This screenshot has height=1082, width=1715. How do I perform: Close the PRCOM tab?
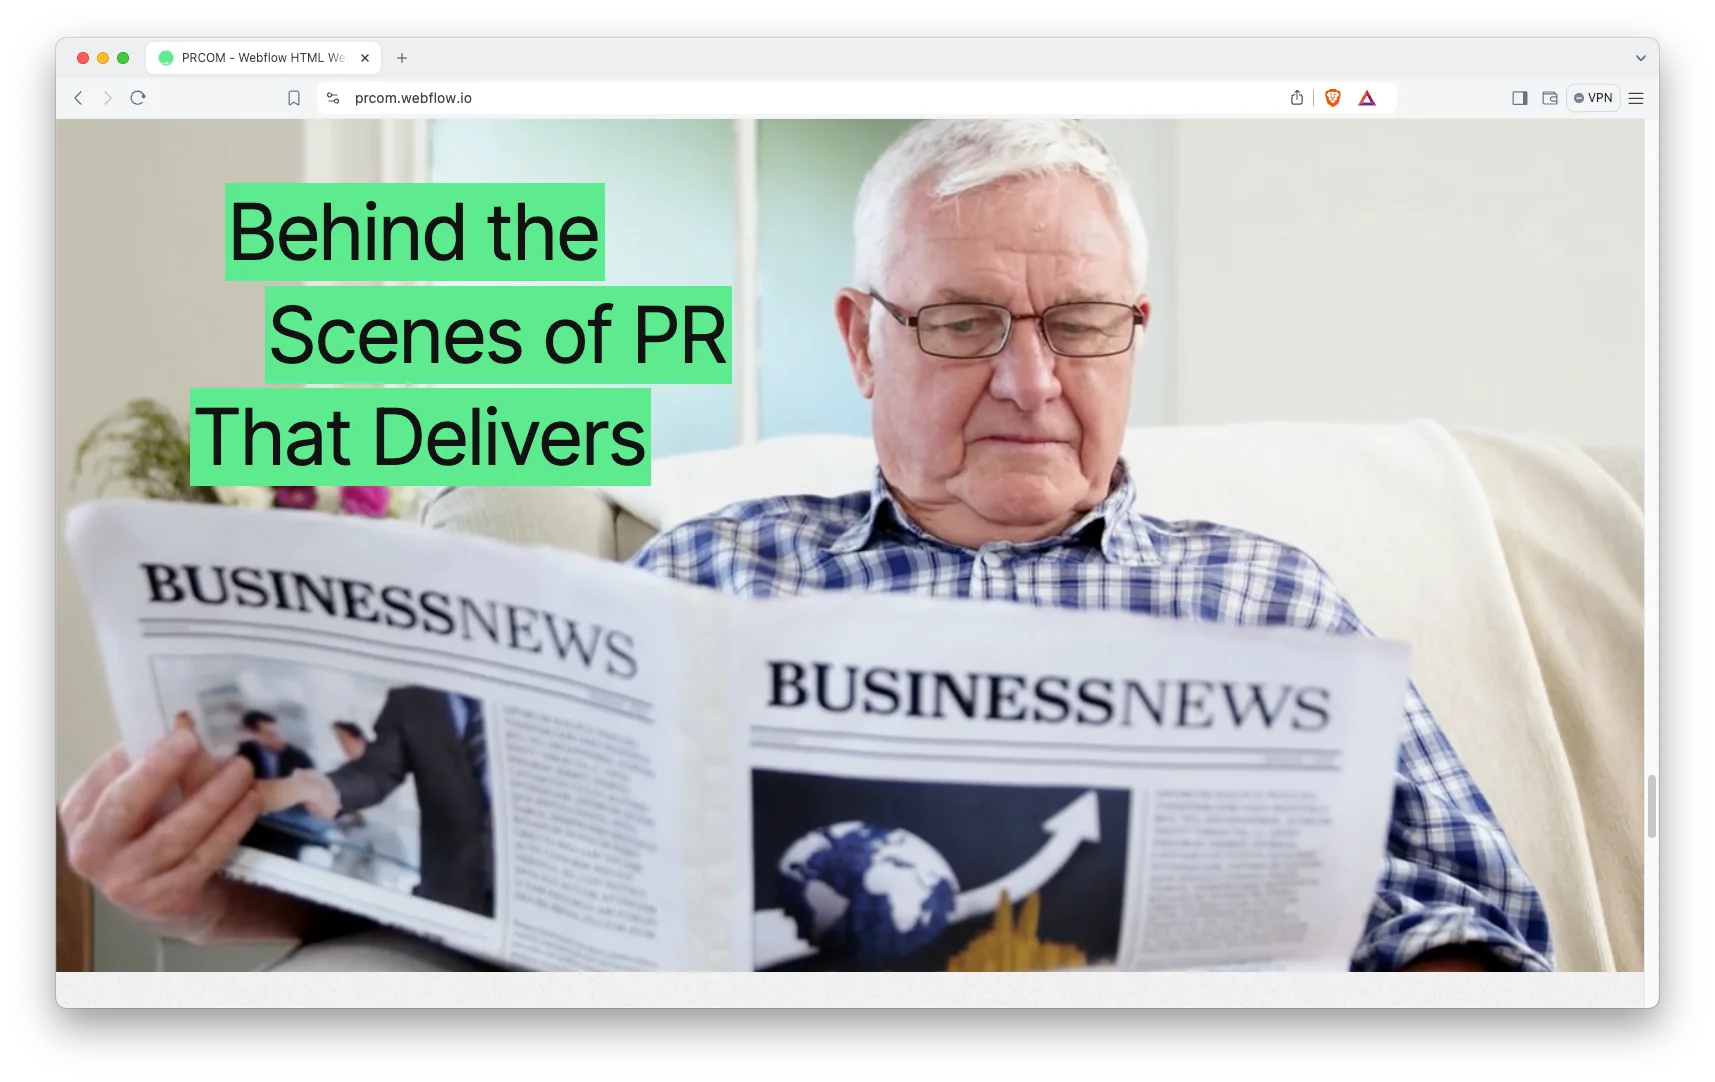pyautogui.click(x=365, y=58)
